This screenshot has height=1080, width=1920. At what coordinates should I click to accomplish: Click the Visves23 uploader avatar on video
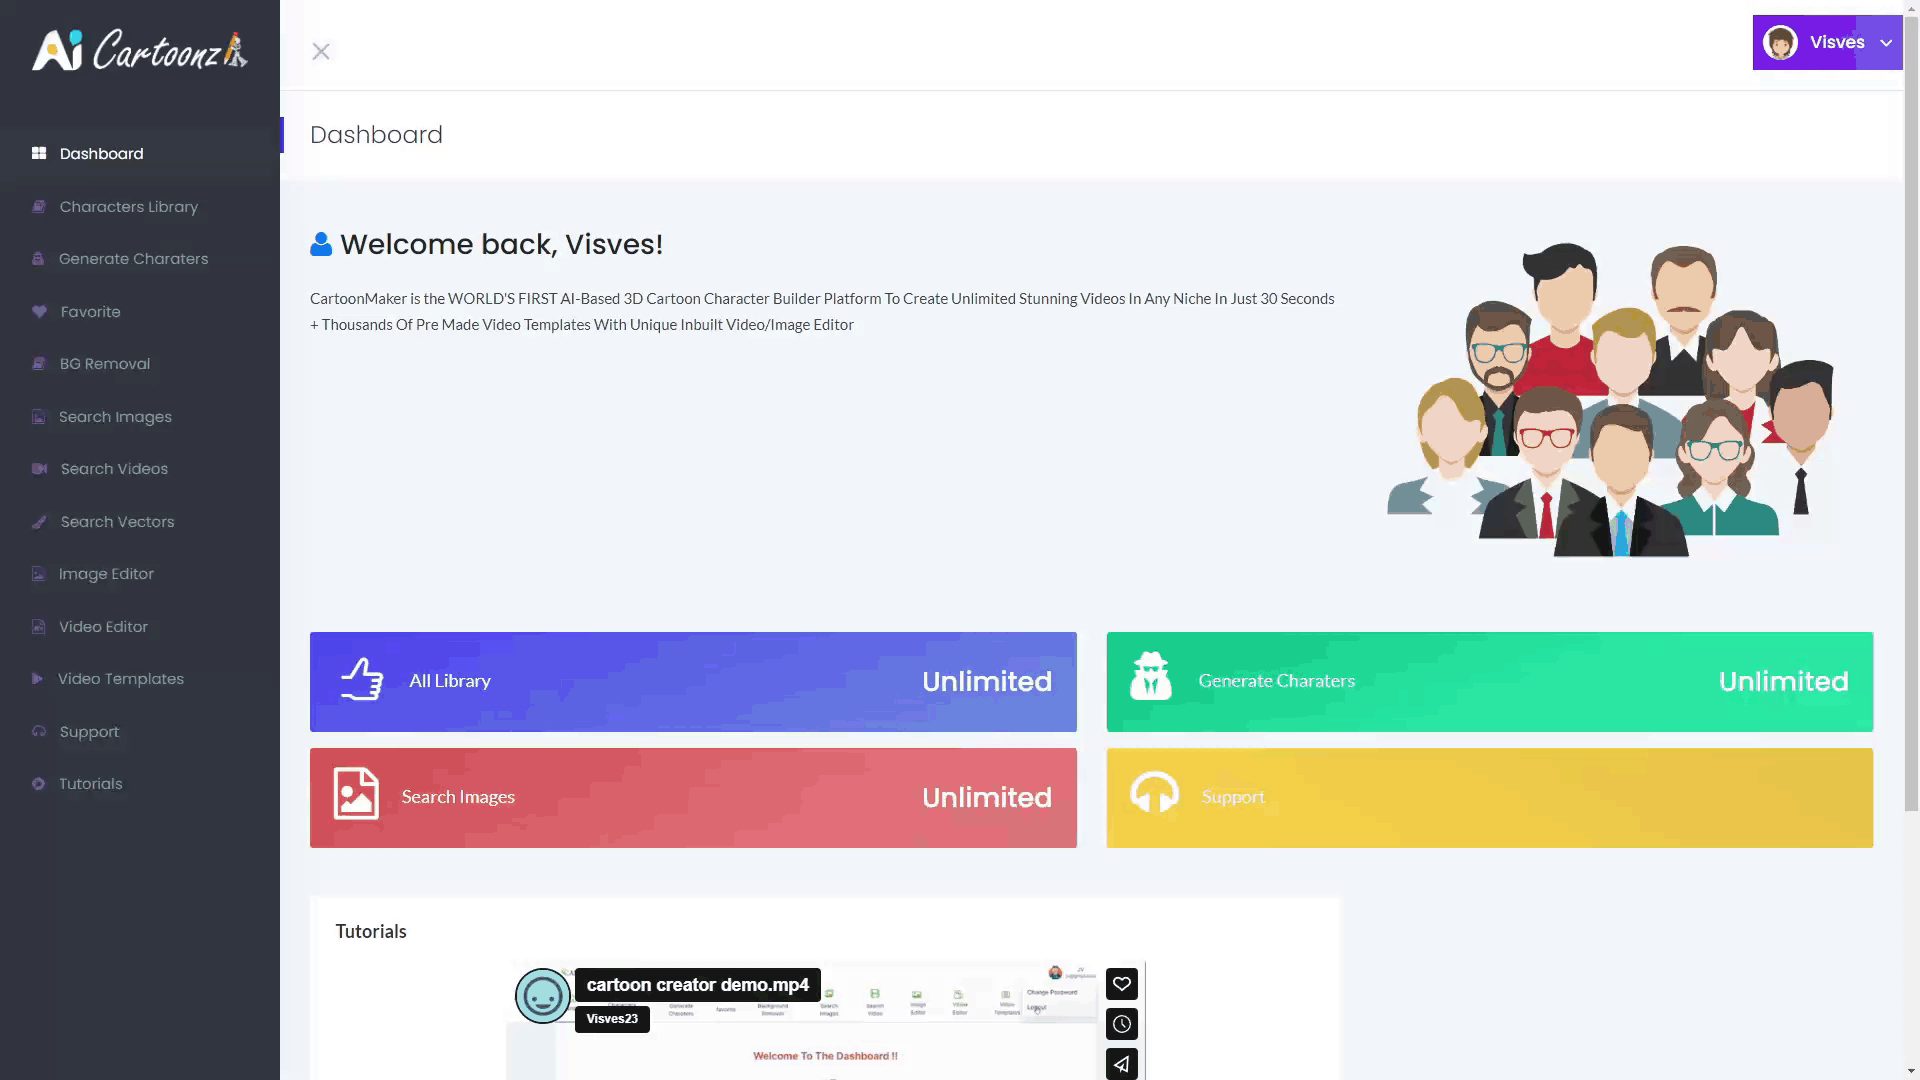[x=543, y=996]
